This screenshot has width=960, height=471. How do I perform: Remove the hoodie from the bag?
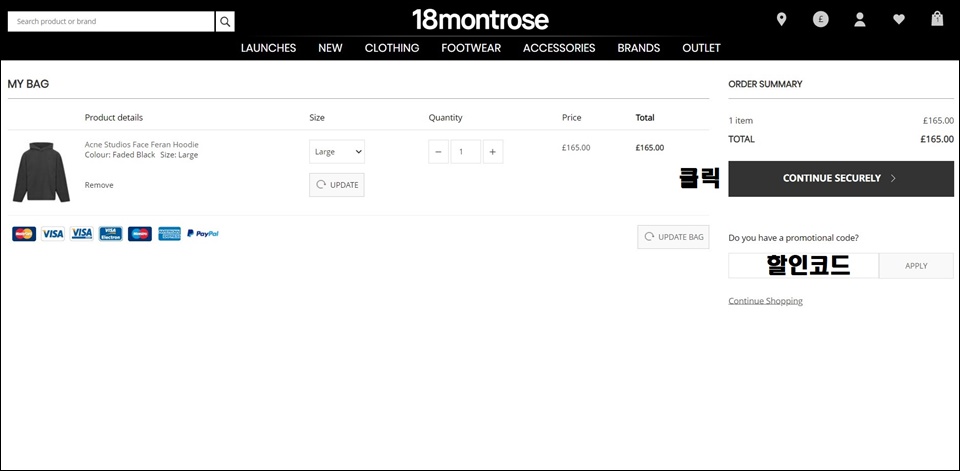point(99,185)
